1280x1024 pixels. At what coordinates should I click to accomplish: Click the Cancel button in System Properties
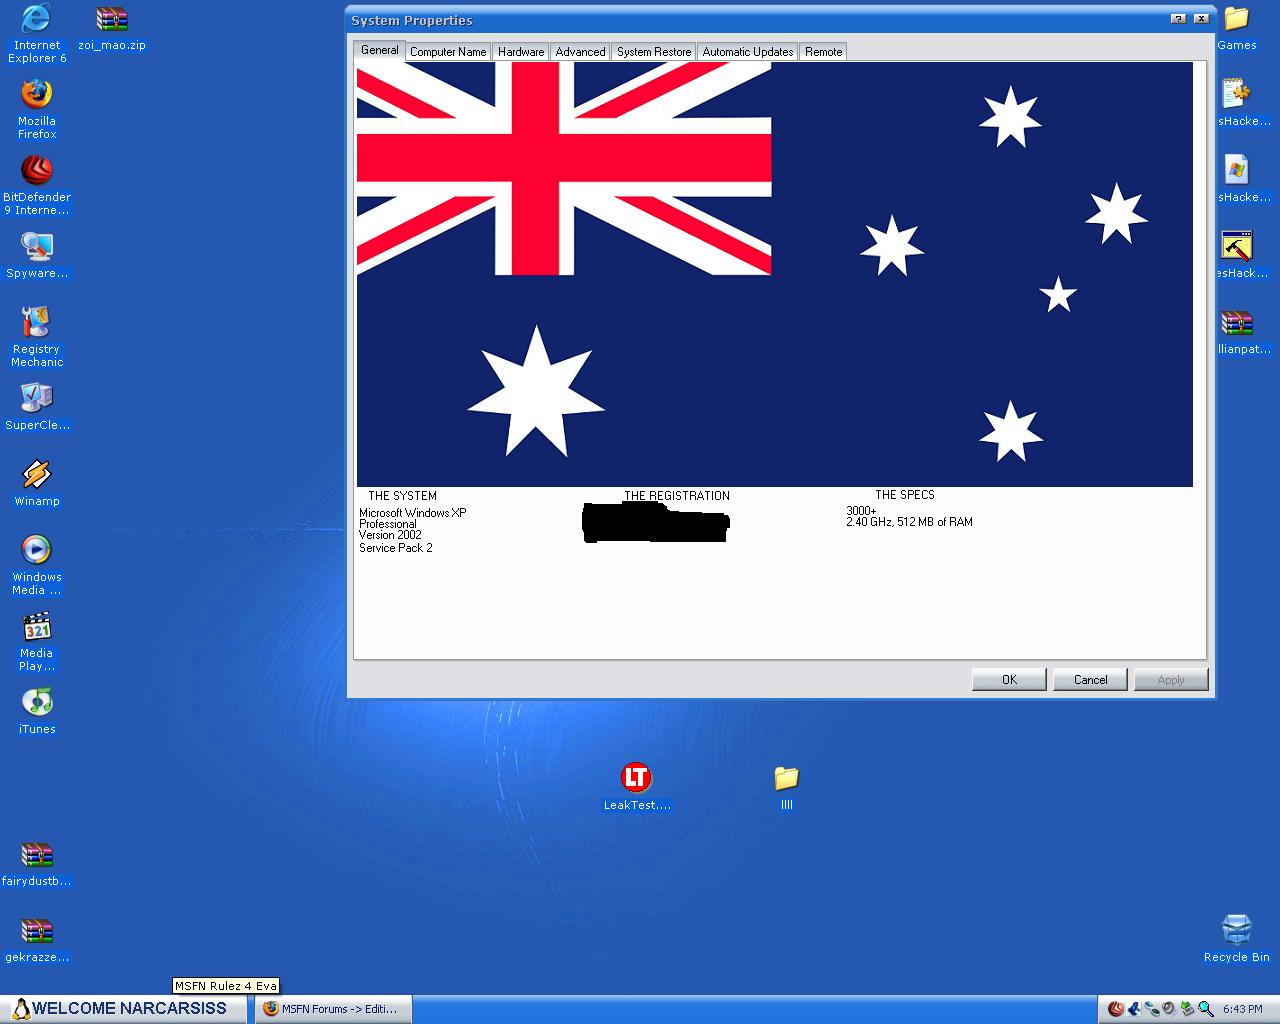coord(1090,680)
